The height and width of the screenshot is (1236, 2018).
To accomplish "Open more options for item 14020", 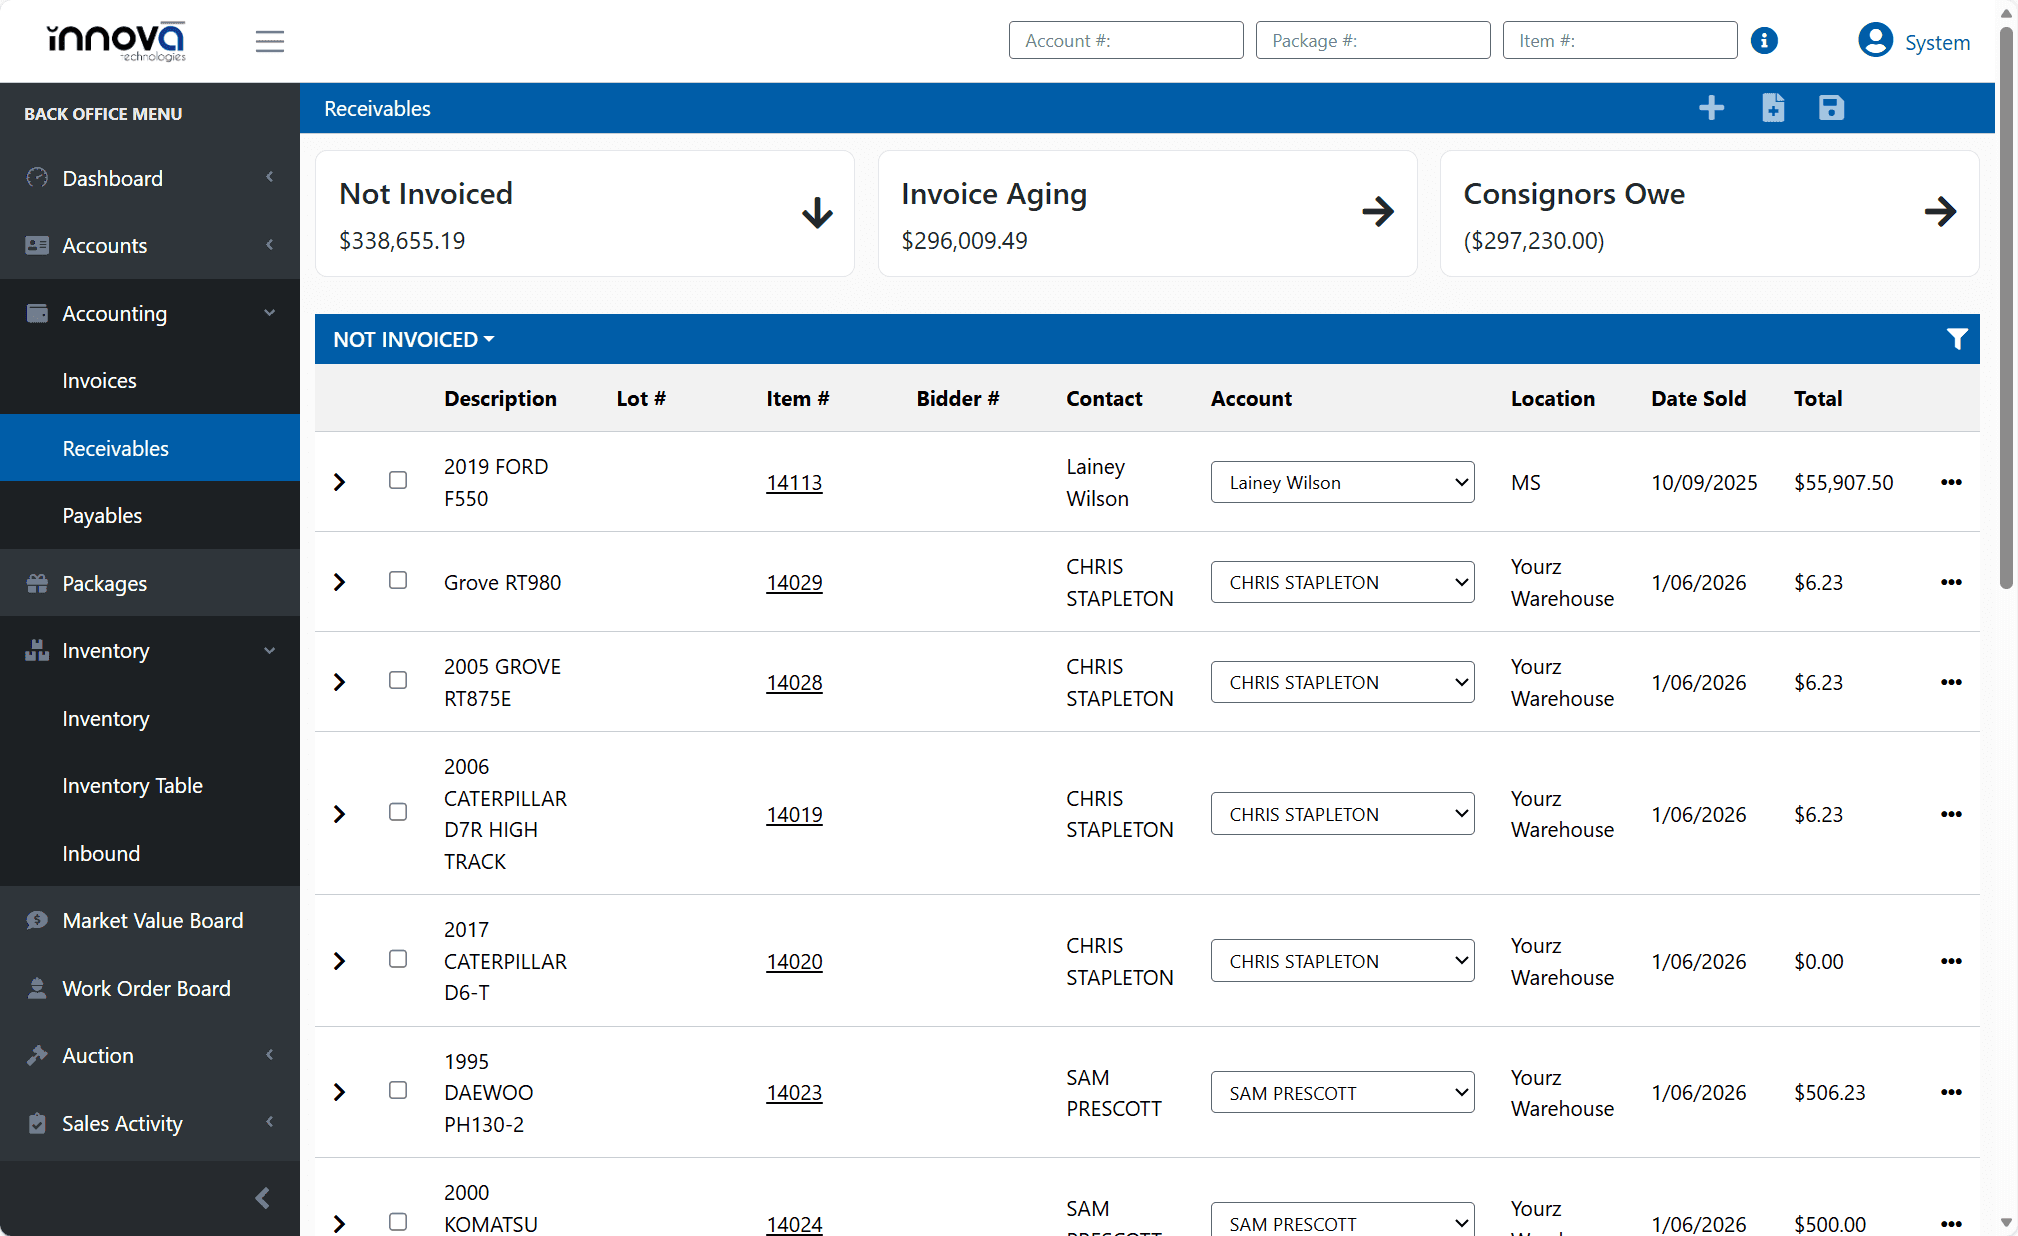I will [x=1951, y=961].
